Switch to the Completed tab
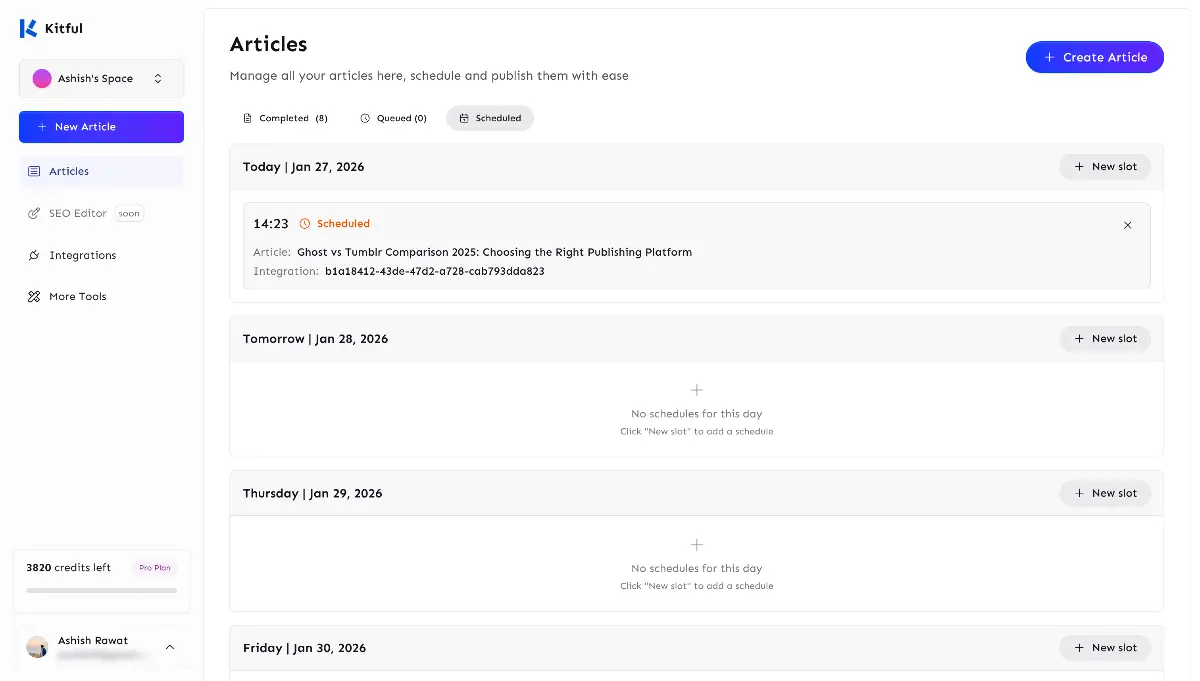The image size is (1200, 681). point(285,117)
